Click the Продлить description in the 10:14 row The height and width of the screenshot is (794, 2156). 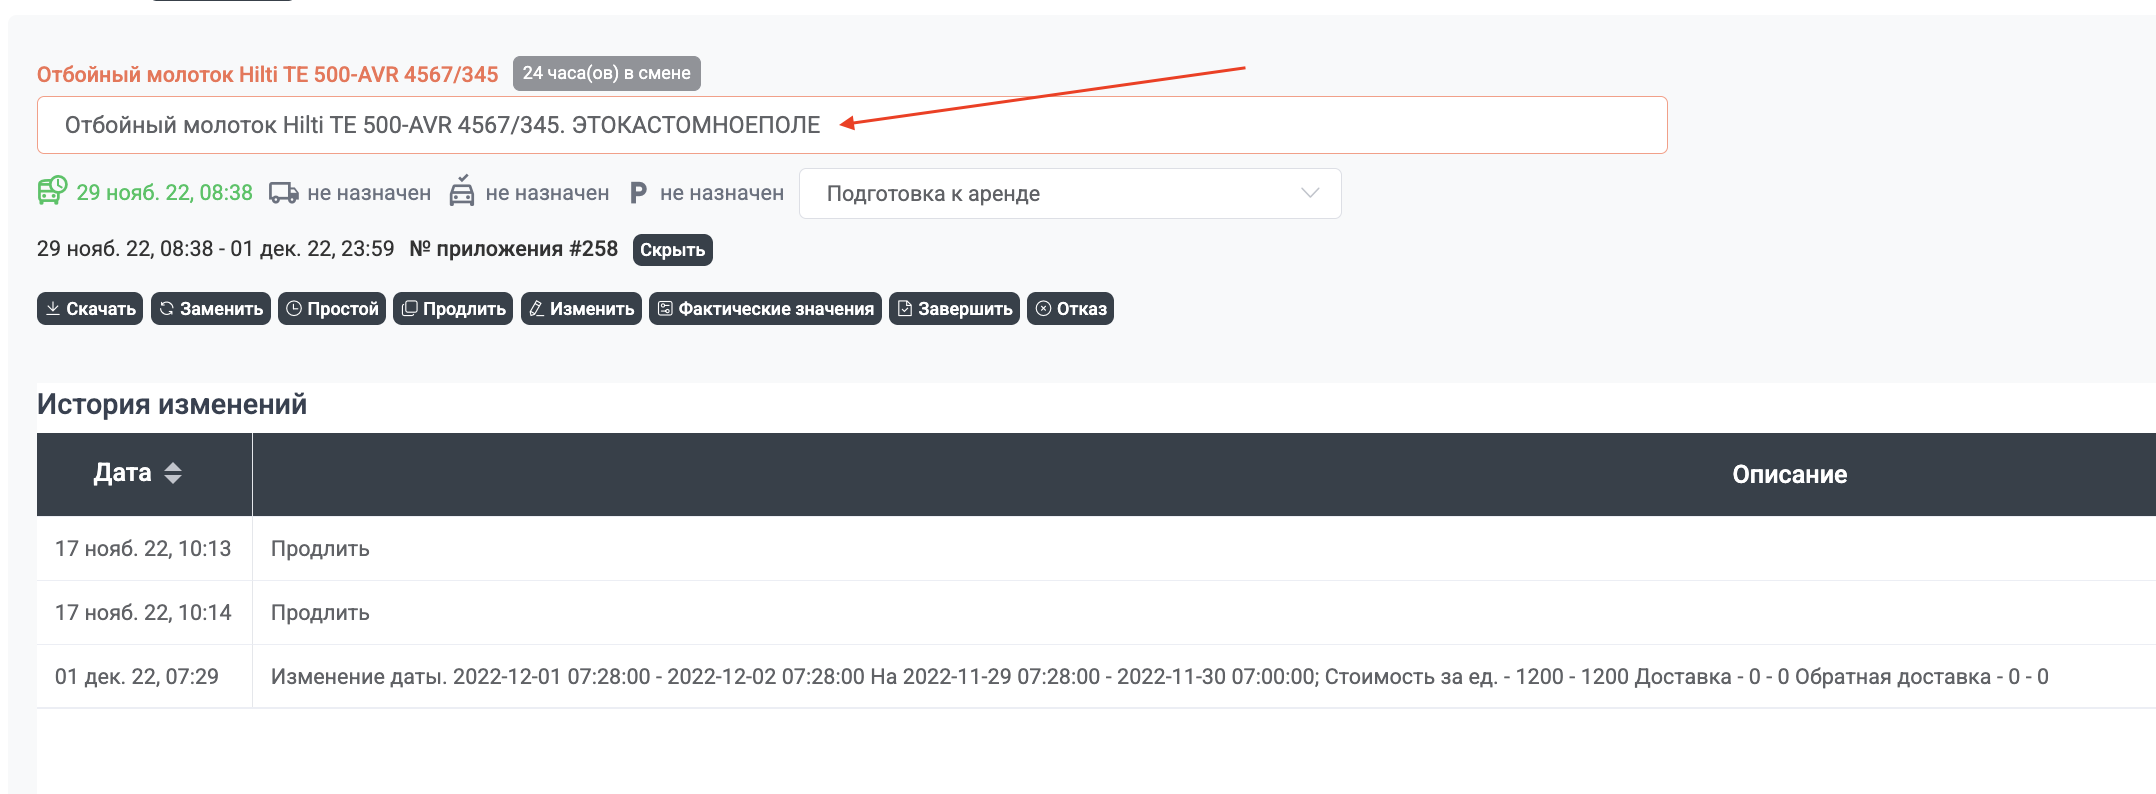(320, 613)
